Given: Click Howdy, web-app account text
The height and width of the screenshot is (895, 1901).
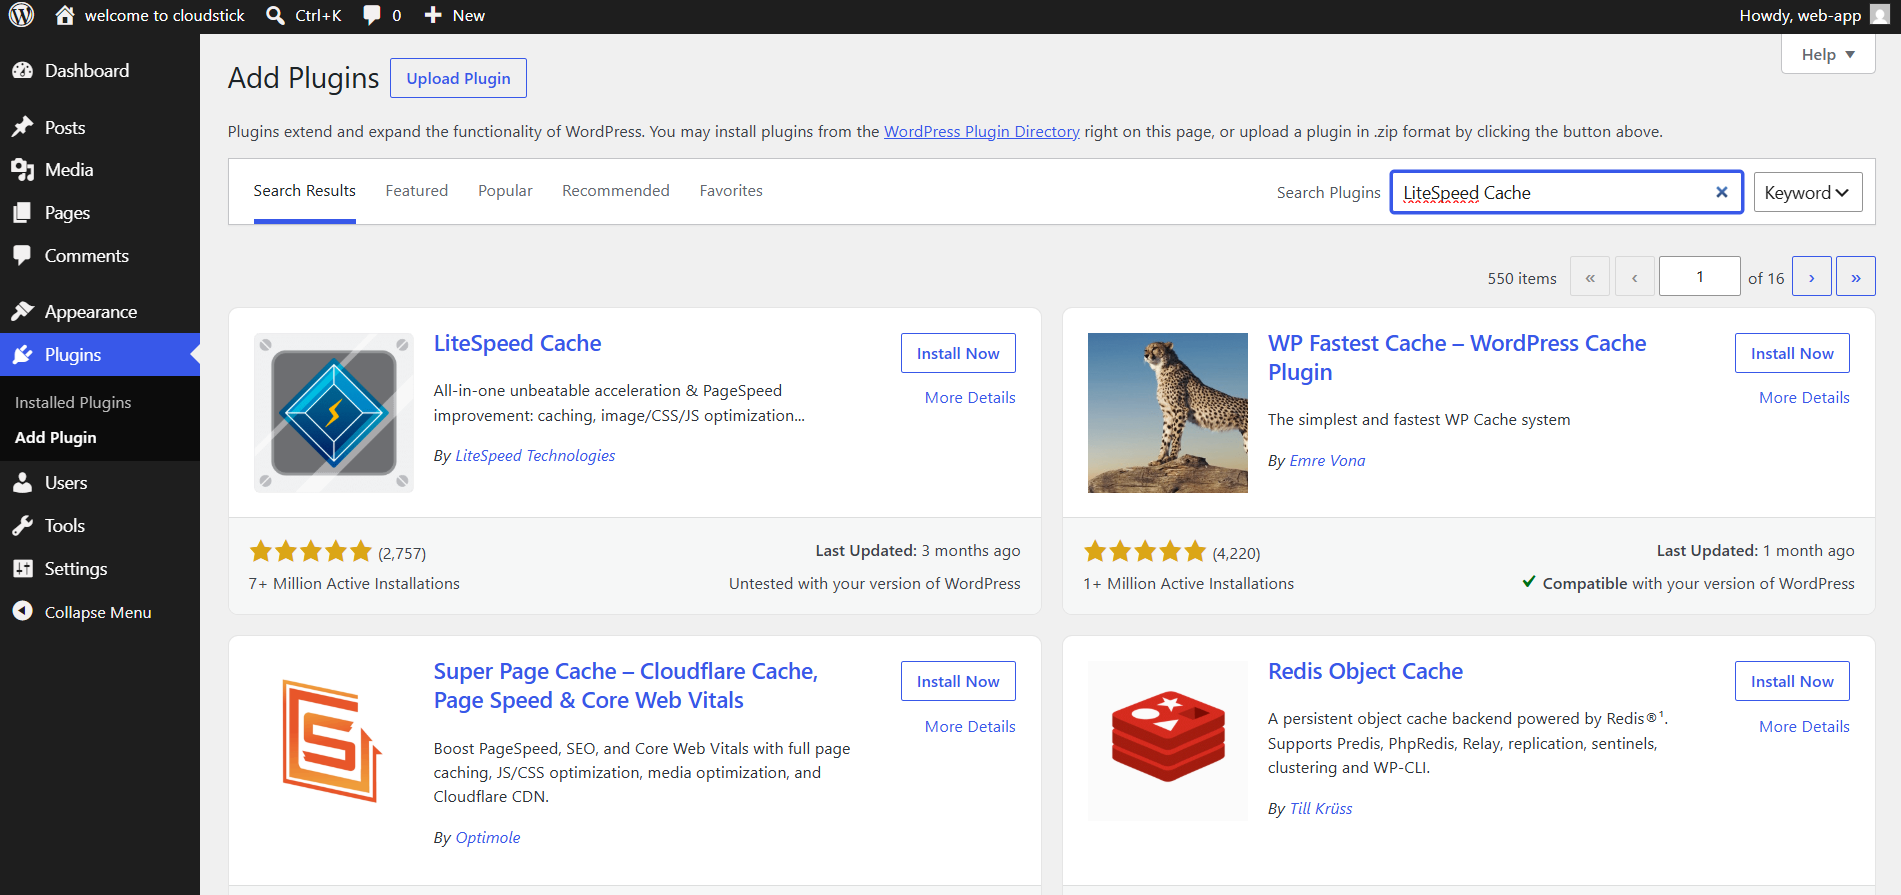Looking at the screenshot, I should [x=1800, y=15].
